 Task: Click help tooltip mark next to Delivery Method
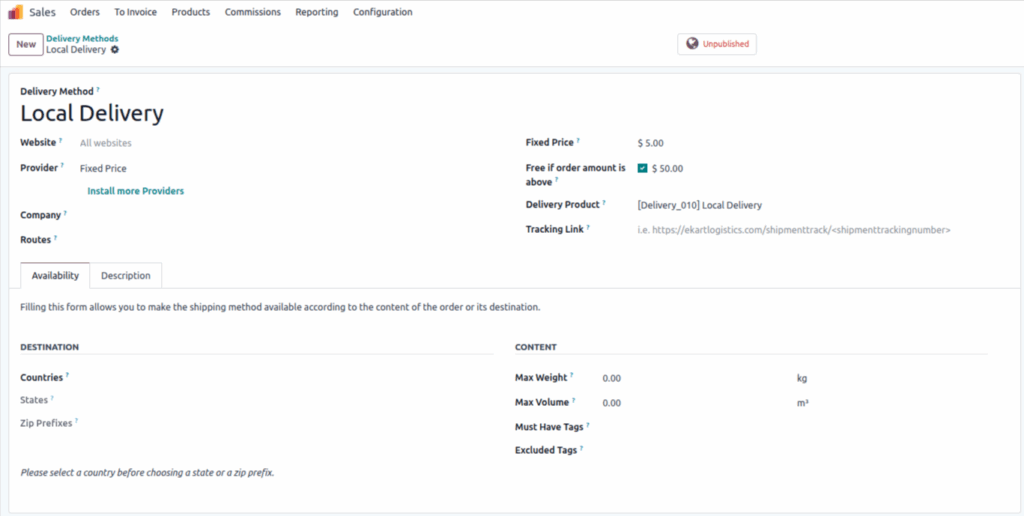coord(98,89)
